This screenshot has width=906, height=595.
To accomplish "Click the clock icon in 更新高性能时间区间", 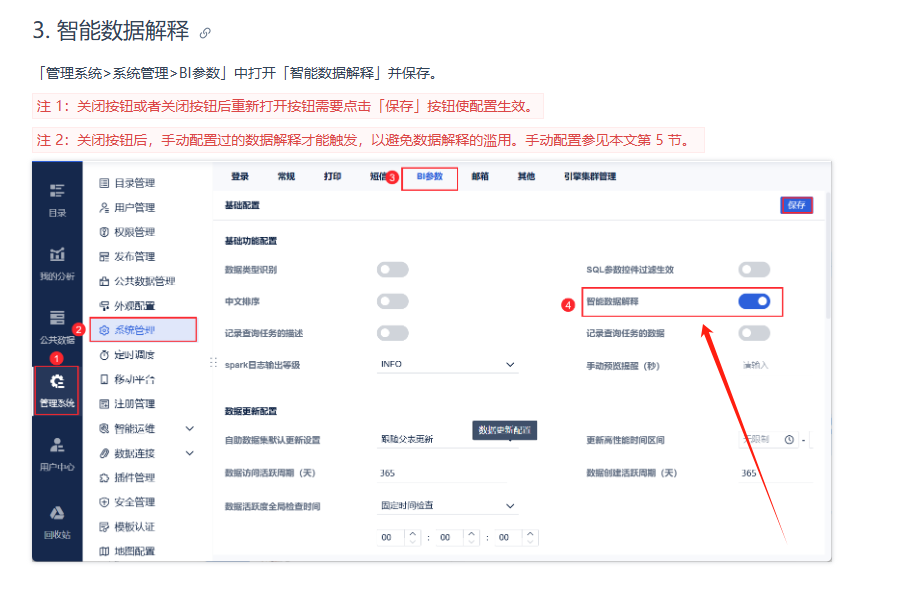I will [x=789, y=440].
